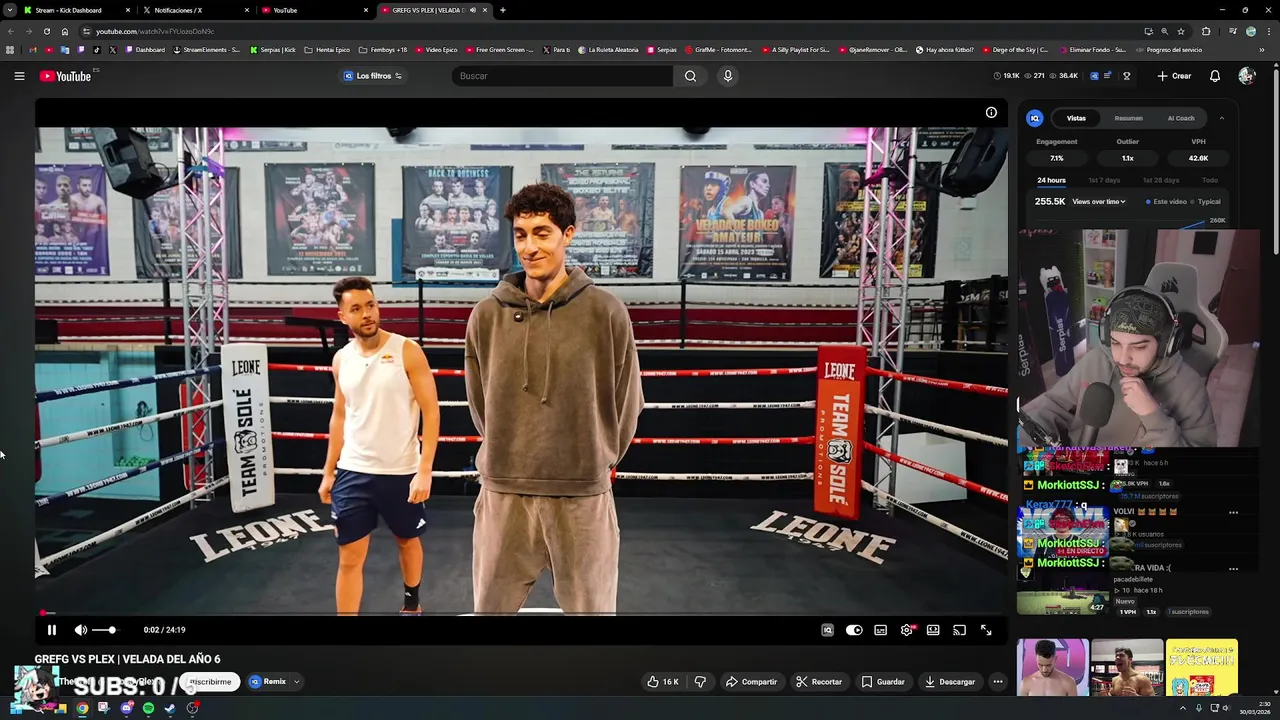Switch to the 'Resumen' tab
Viewport: 1280px width, 720px height.
coord(1128,118)
